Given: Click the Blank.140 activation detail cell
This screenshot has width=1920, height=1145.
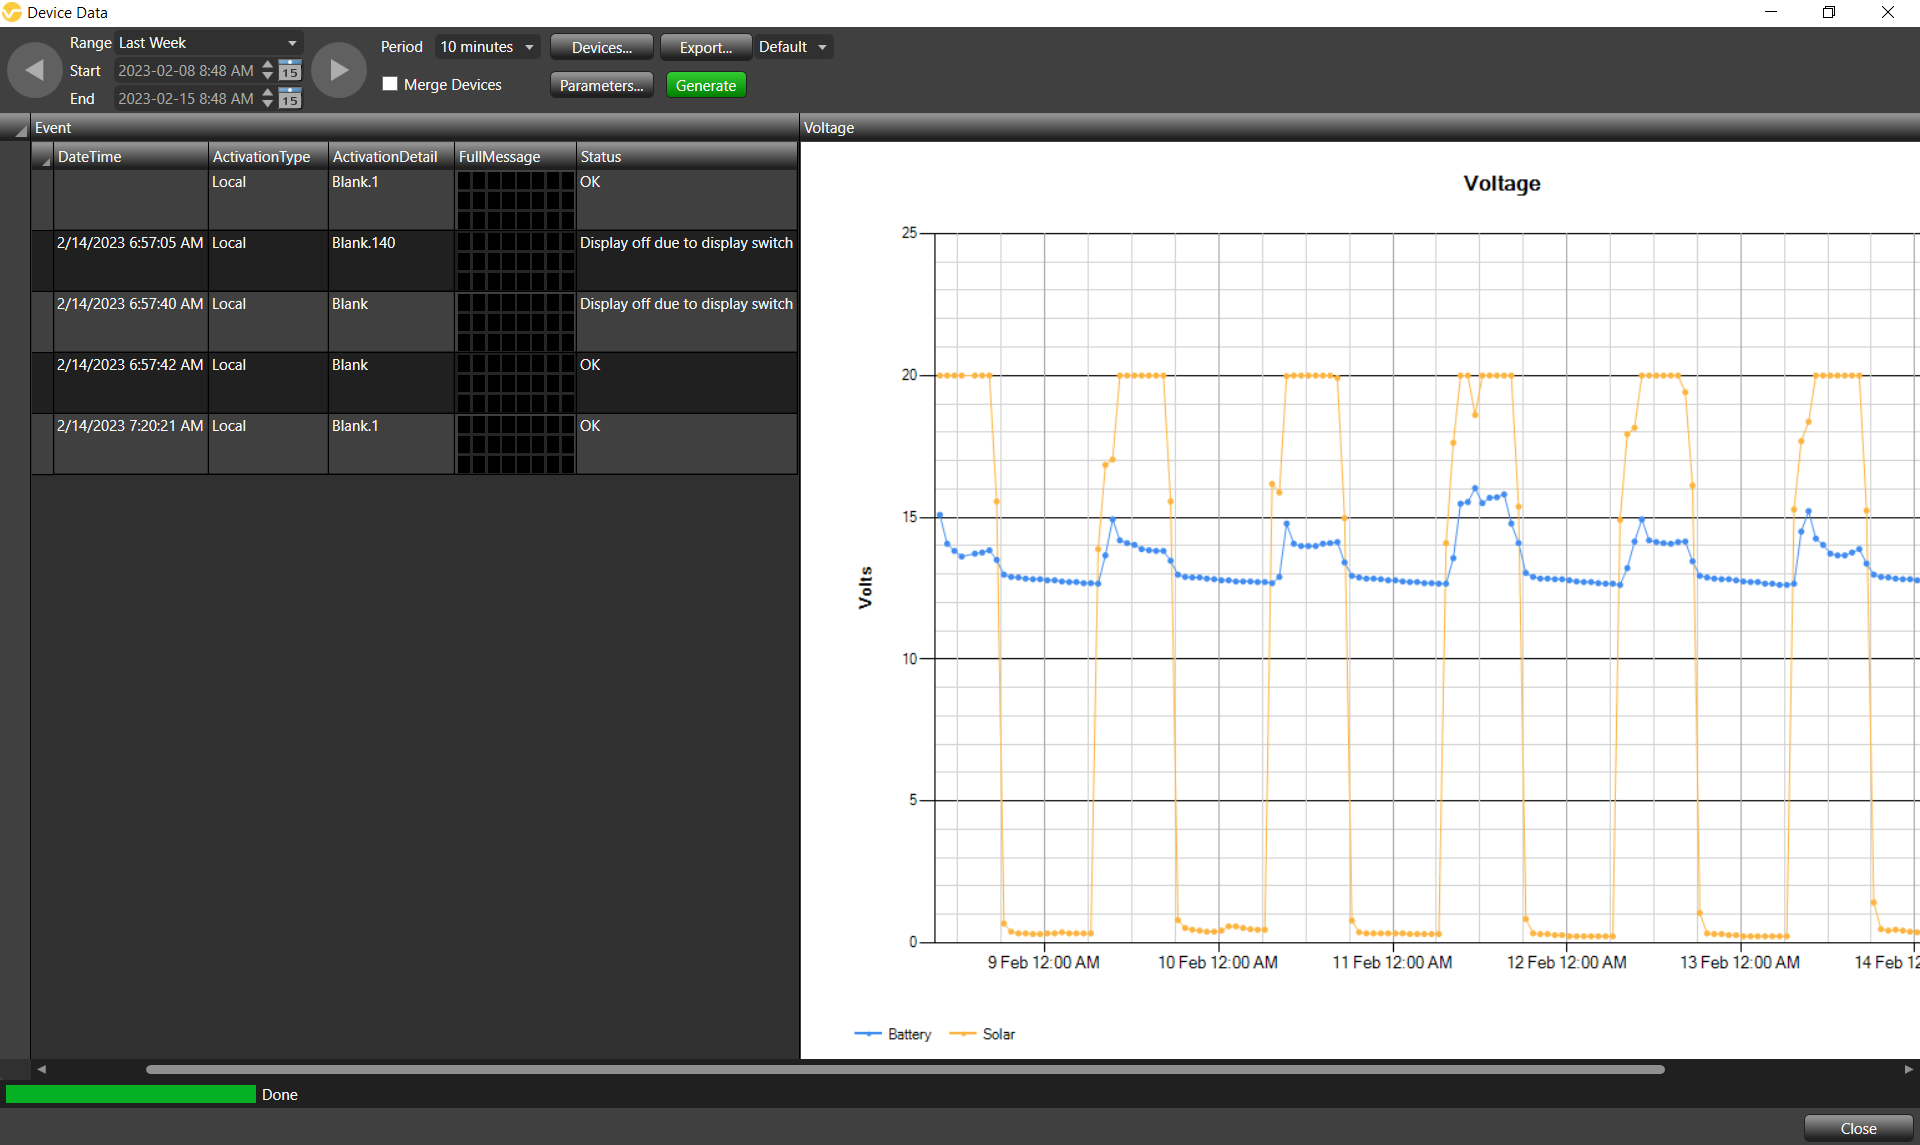Looking at the screenshot, I should [391, 261].
